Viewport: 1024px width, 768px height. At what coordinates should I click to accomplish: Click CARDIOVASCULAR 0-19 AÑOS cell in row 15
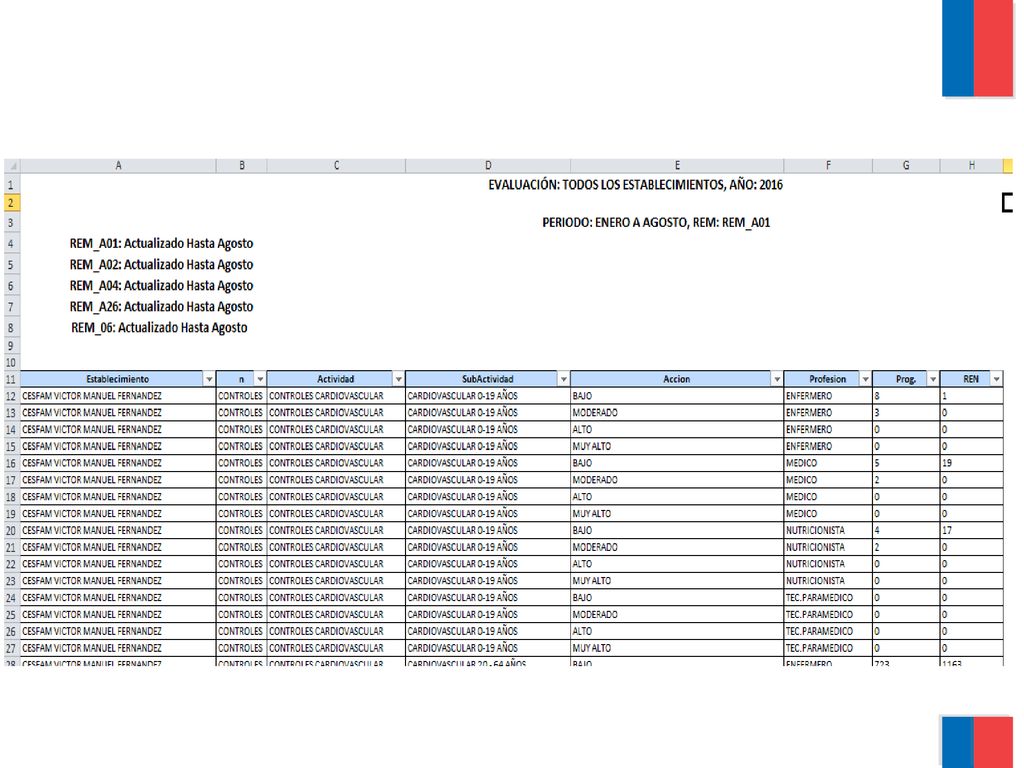[488, 446]
